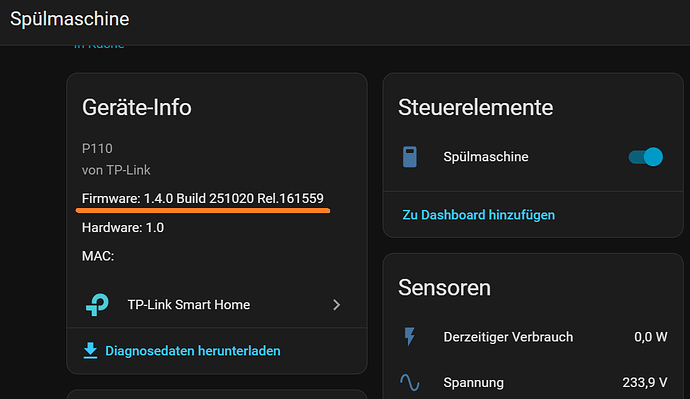Select the Spülmaschine control entity label
Screen dimensions: 690x399
pyautogui.click(x=486, y=157)
